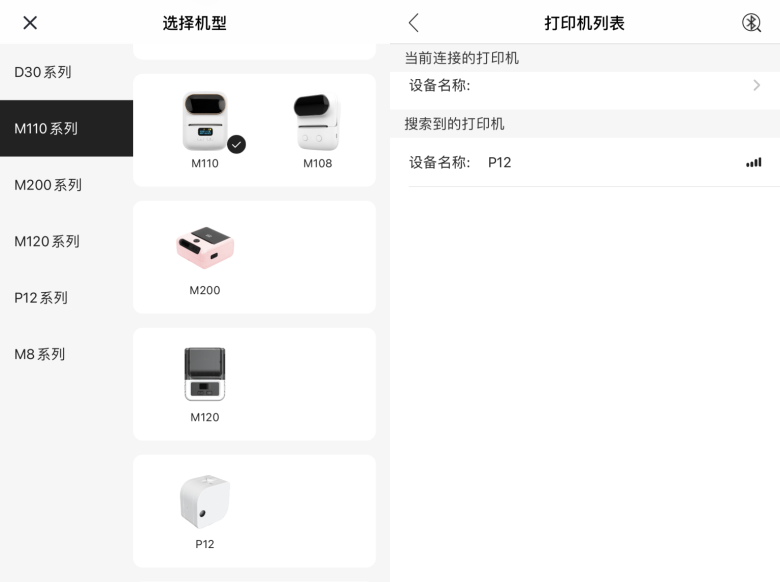This screenshot has height=582, width=780.
Task: Go back from printer list
Action: 414,22
